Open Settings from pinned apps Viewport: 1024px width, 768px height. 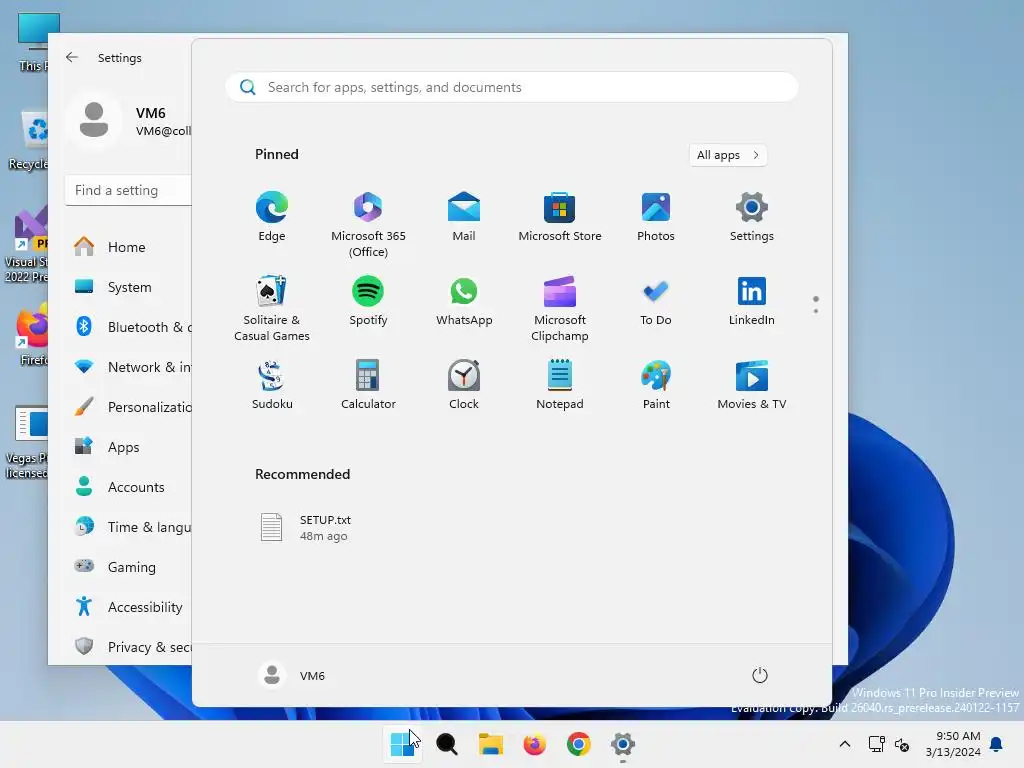pyautogui.click(x=752, y=217)
